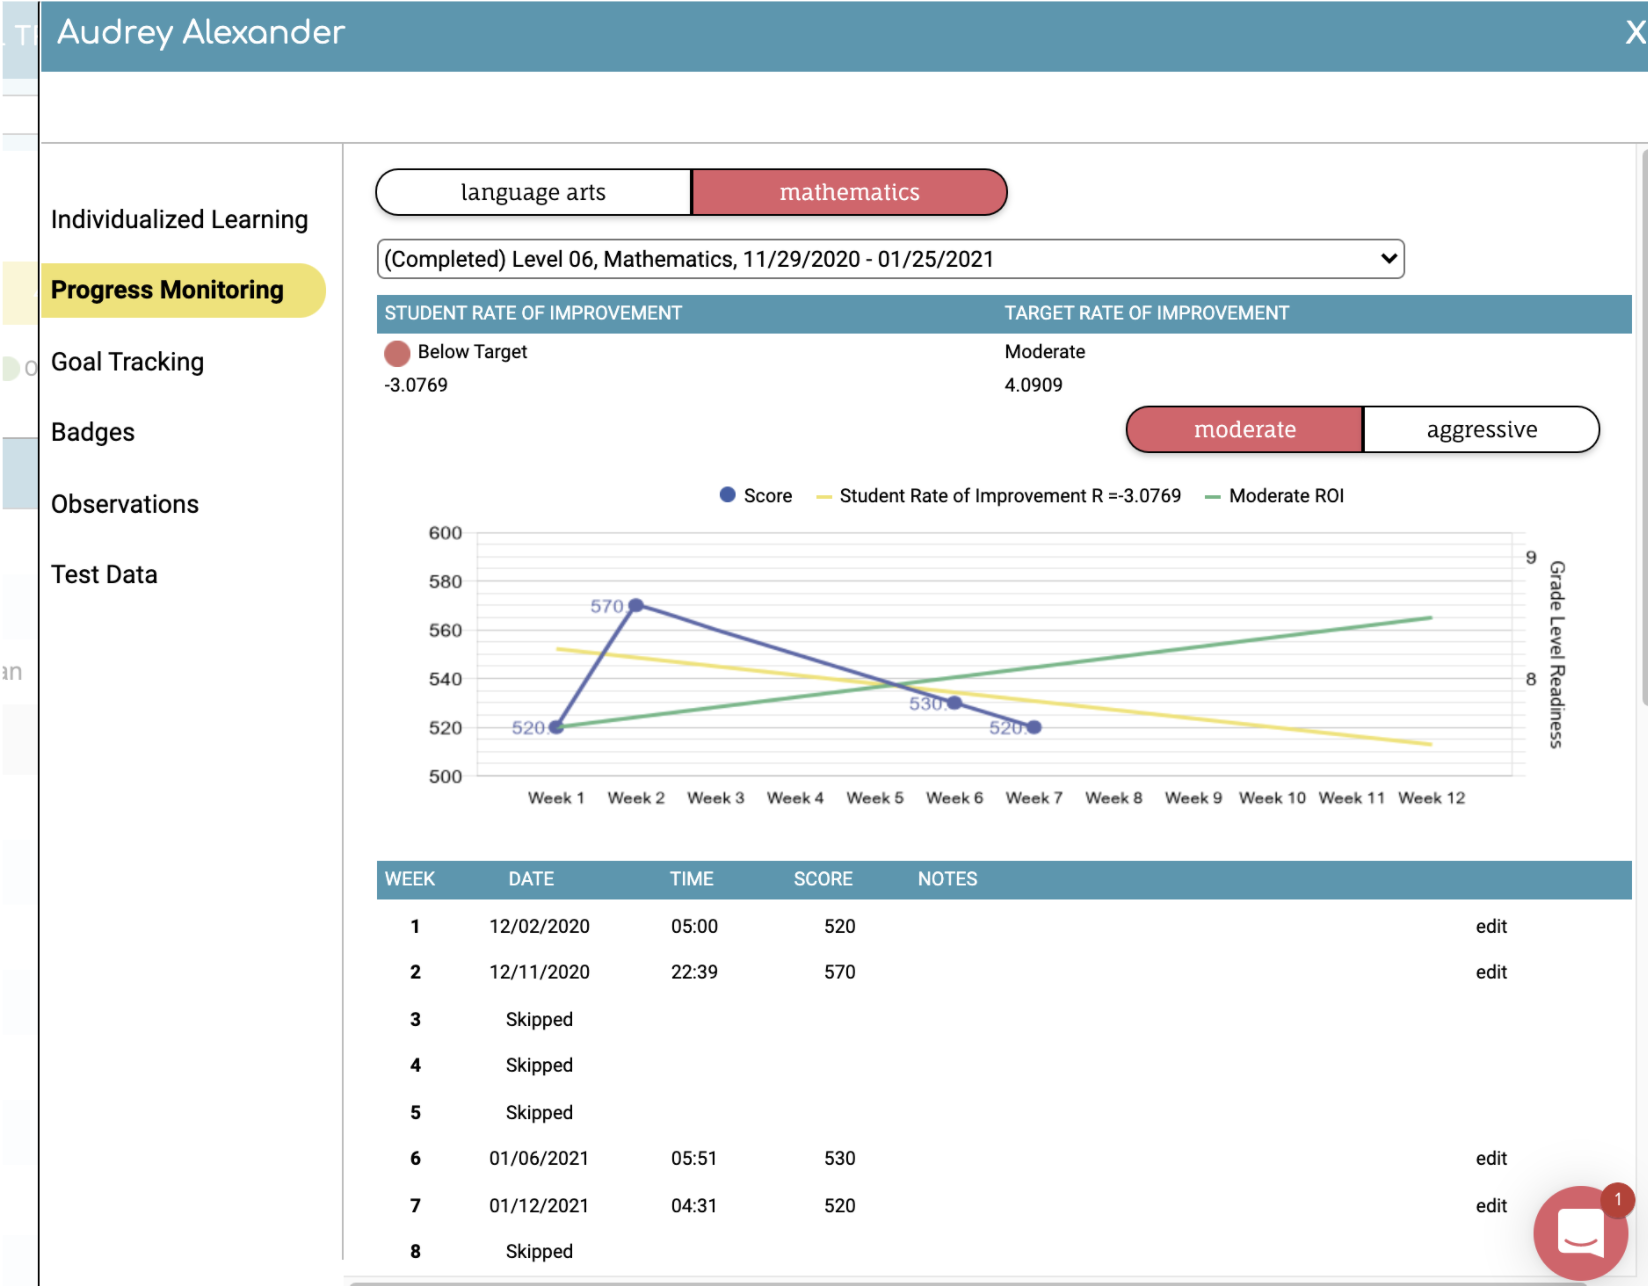Click the Skipped entry for week 5
1648x1286 pixels.
coord(540,1113)
